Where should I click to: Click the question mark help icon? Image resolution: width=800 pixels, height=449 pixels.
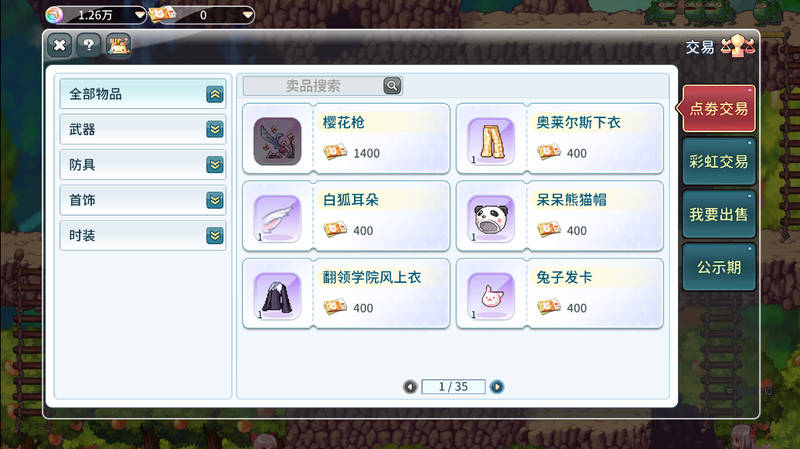pyautogui.click(x=88, y=45)
